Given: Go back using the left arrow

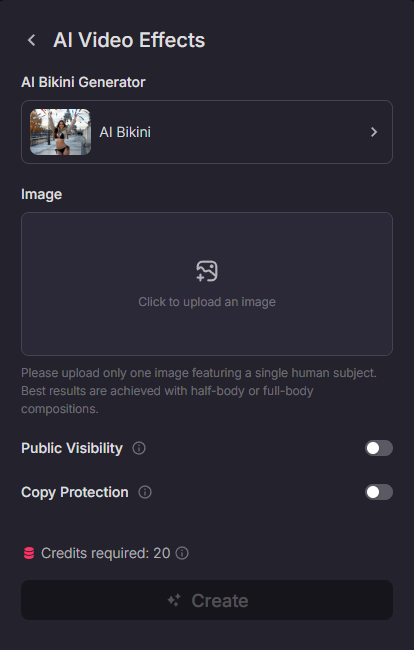Looking at the screenshot, I should coord(31,40).
